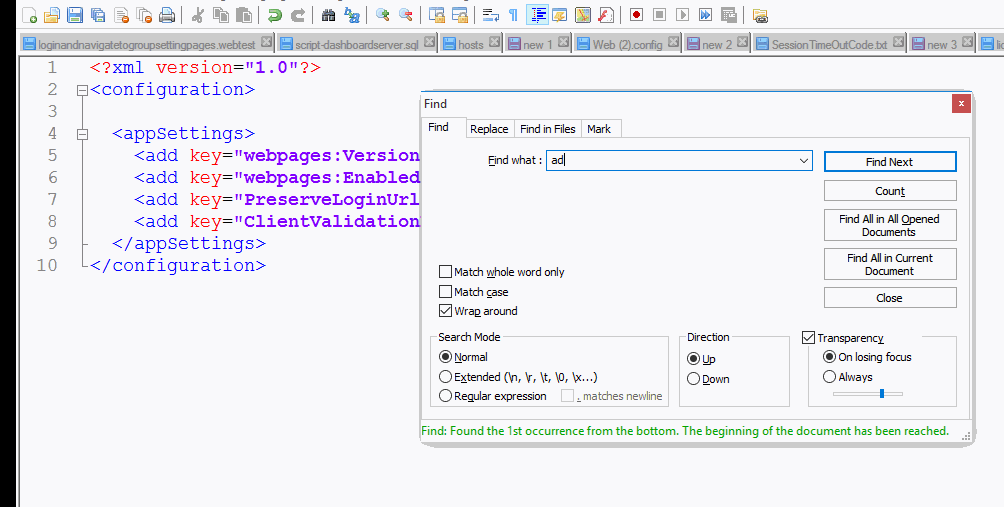Untick the Transparency checkbox

tap(808, 338)
